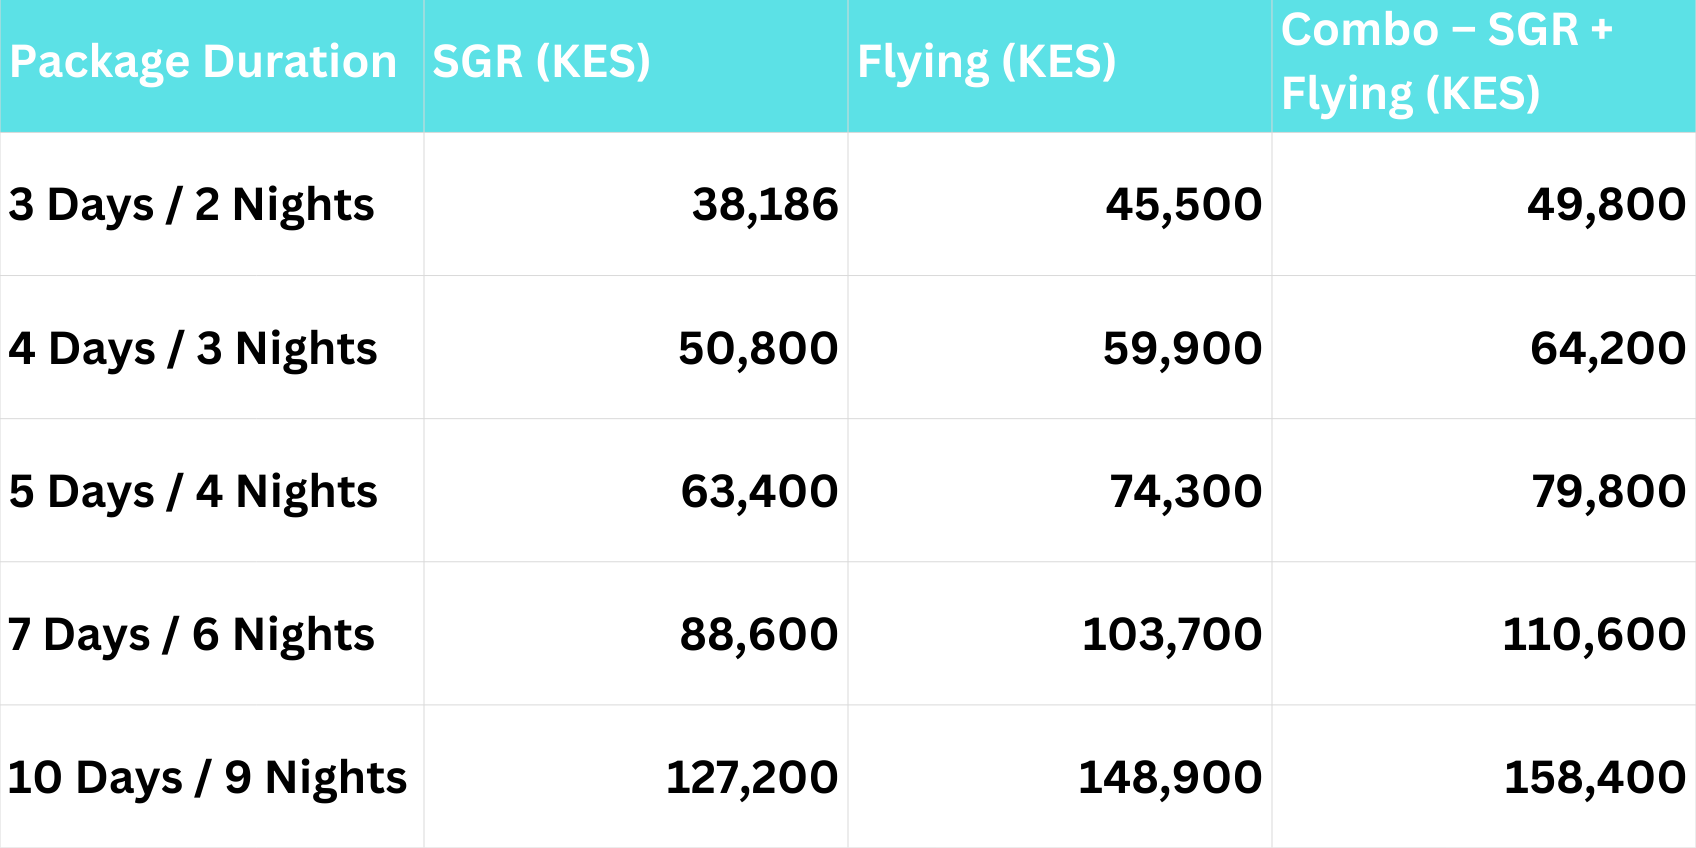Select the 38,186 SGR price cell

765,205
